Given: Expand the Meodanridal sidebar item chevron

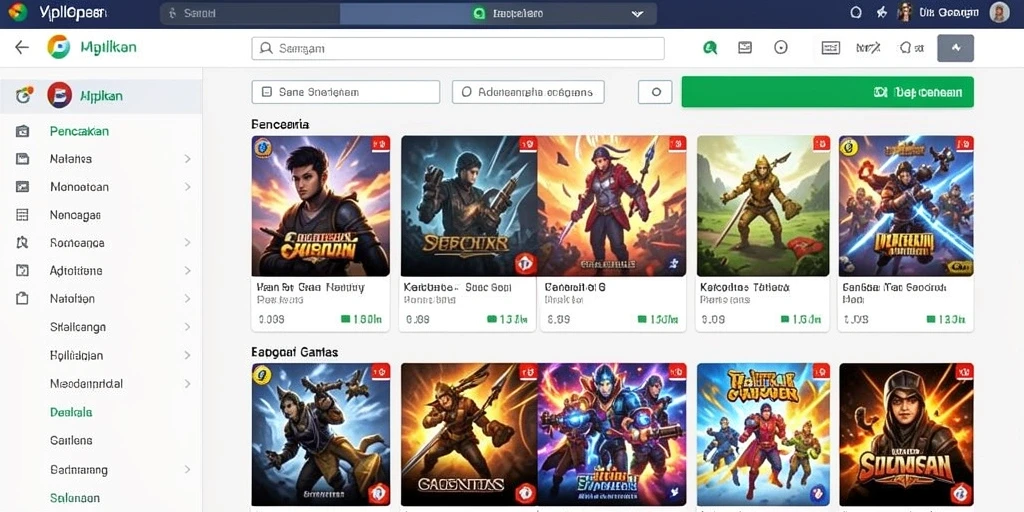Looking at the screenshot, I should pyautogui.click(x=187, y=383).
